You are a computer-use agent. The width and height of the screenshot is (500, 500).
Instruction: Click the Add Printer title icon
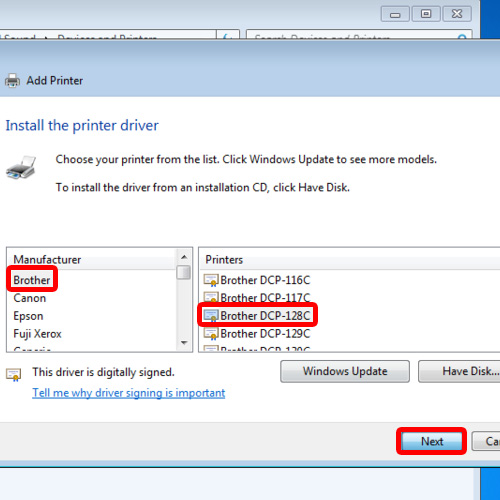[13, 81]
